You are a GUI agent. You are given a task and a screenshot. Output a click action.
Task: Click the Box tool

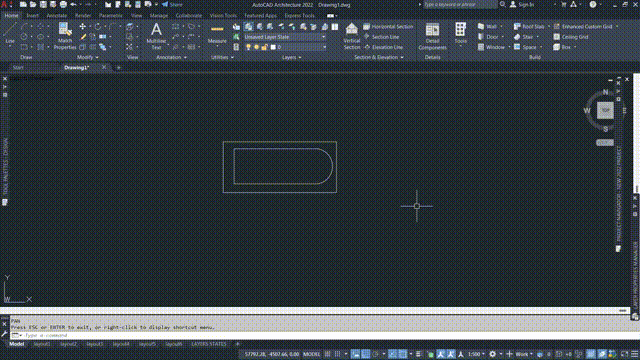tap(562, 47)
